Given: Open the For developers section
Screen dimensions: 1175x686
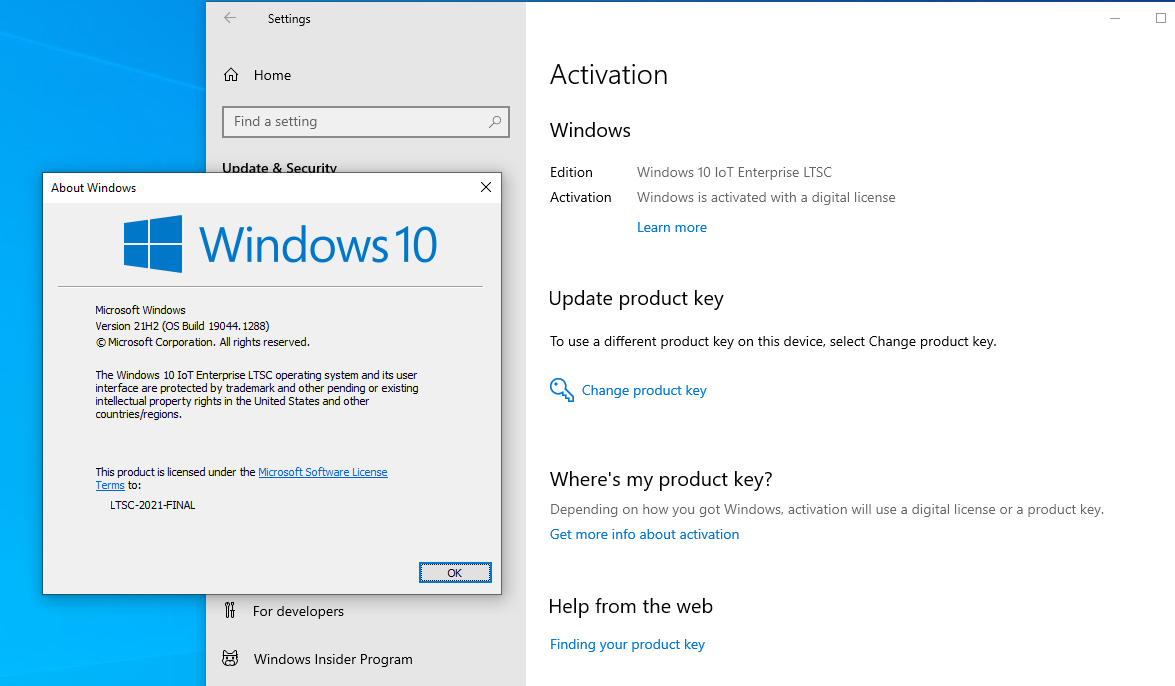Looking at the screenshot, I should (298, 611).
